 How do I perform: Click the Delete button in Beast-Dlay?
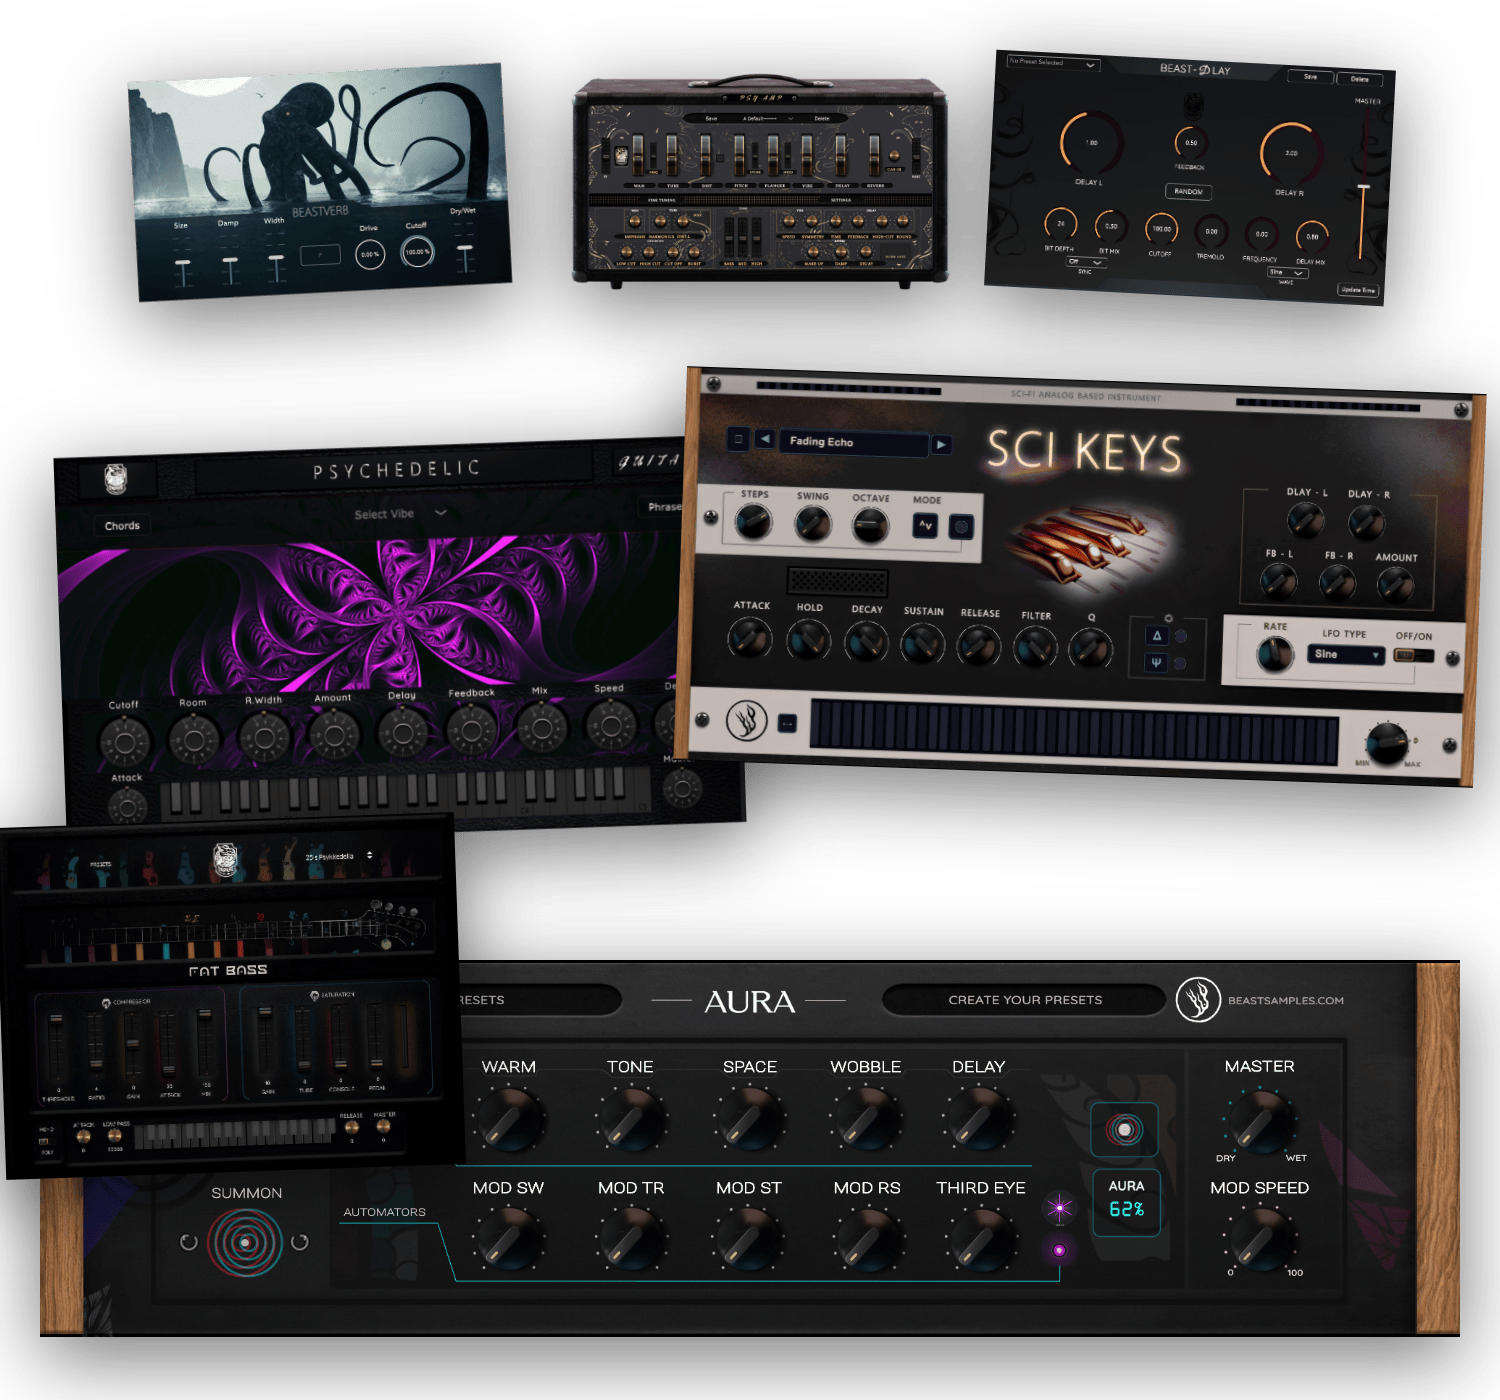tap(1360, 78)
